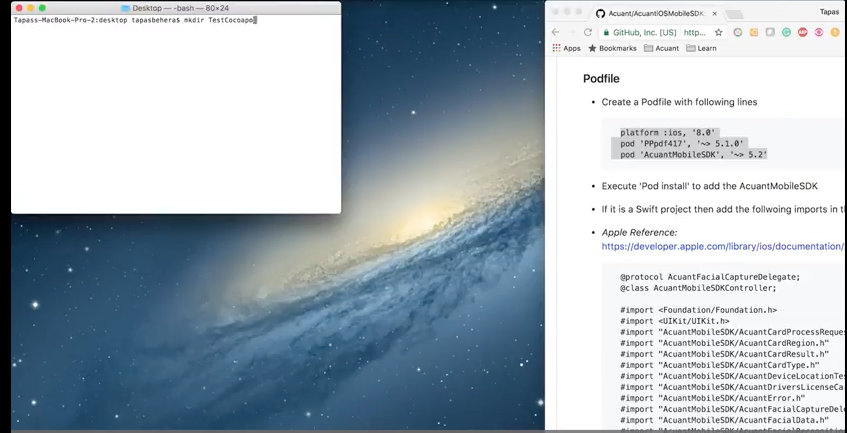Click '#import <UIKit/UIKit.h>' line
This screenshot has height=433, width=847.
tap(675, 321)
